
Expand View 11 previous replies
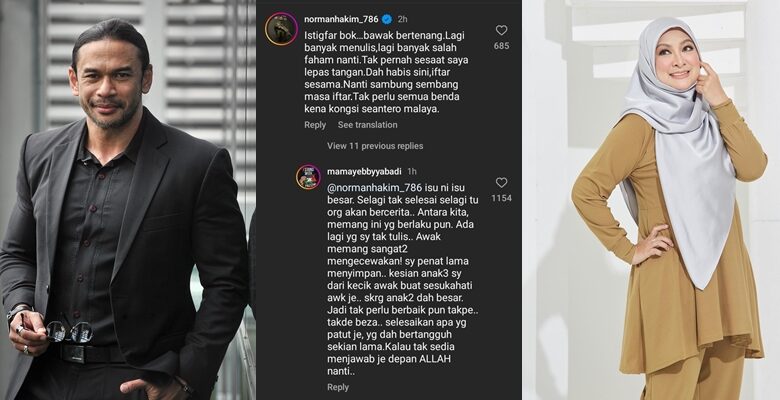pyautogui.click(x=375, y=146)
